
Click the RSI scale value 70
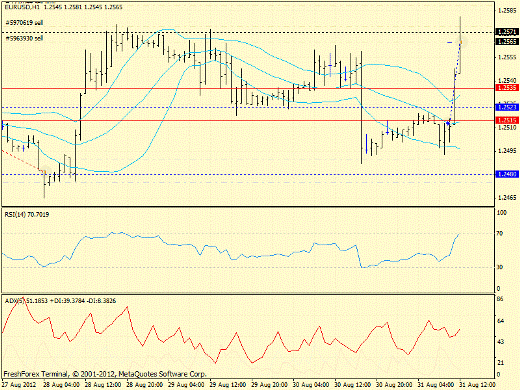tap(500, 234)
